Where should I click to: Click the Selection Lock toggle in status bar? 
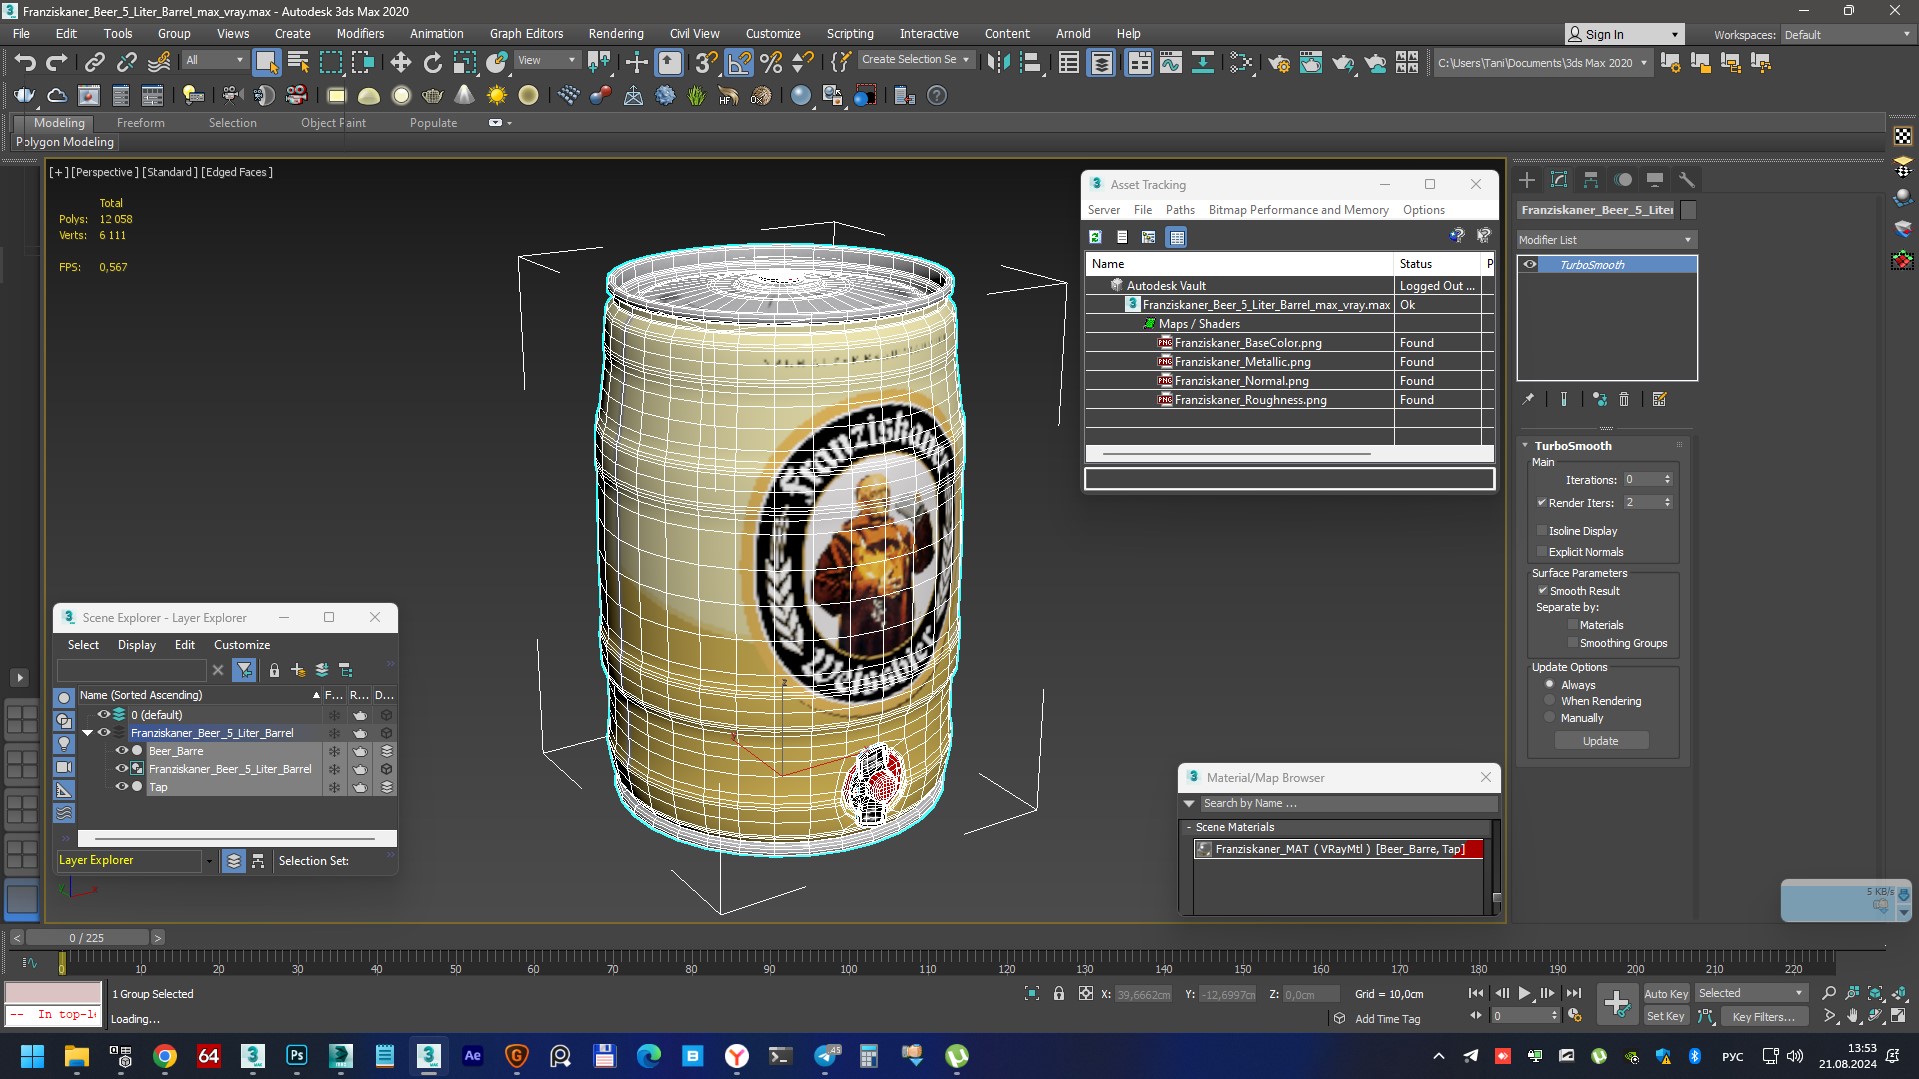[x=1059, y=993]
